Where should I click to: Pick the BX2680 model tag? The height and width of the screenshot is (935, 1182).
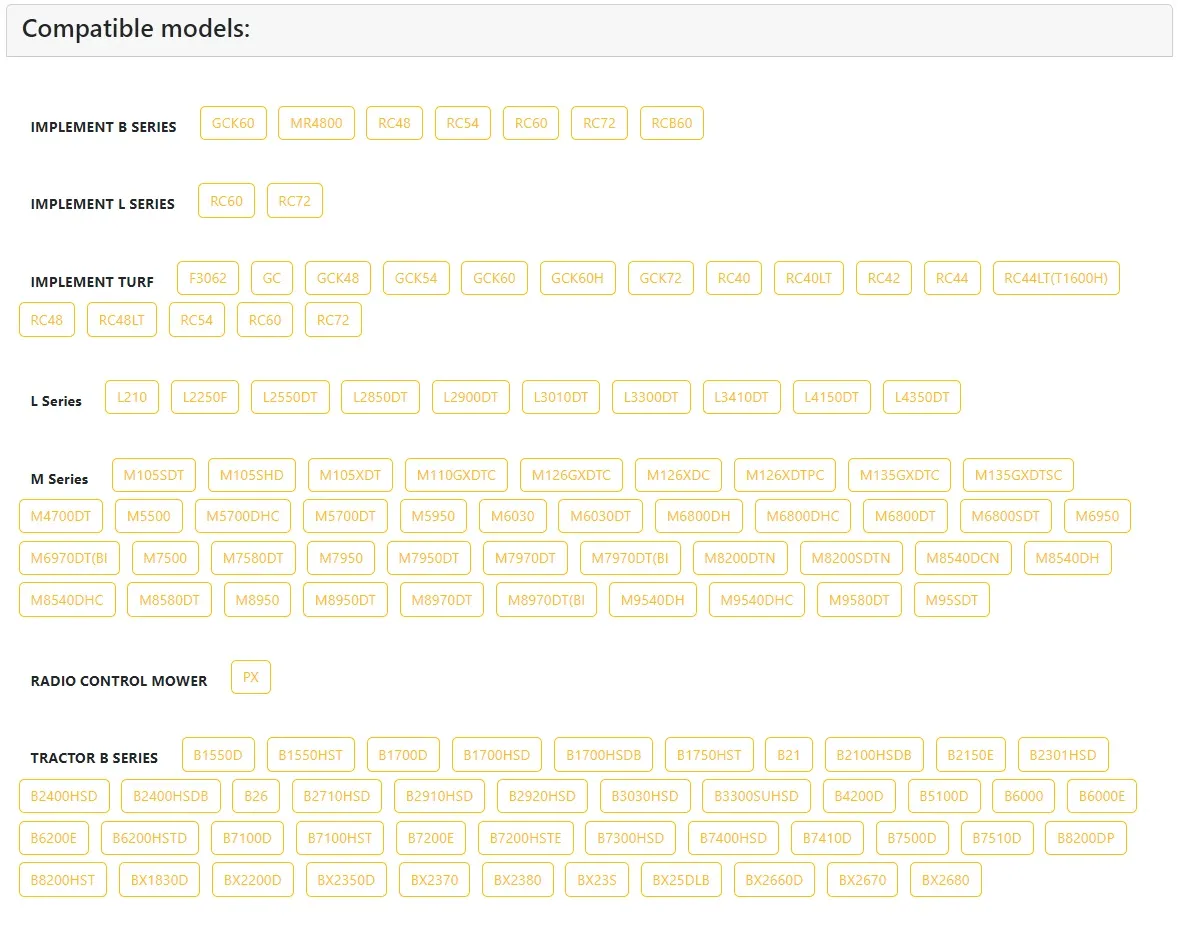[945, 879]
